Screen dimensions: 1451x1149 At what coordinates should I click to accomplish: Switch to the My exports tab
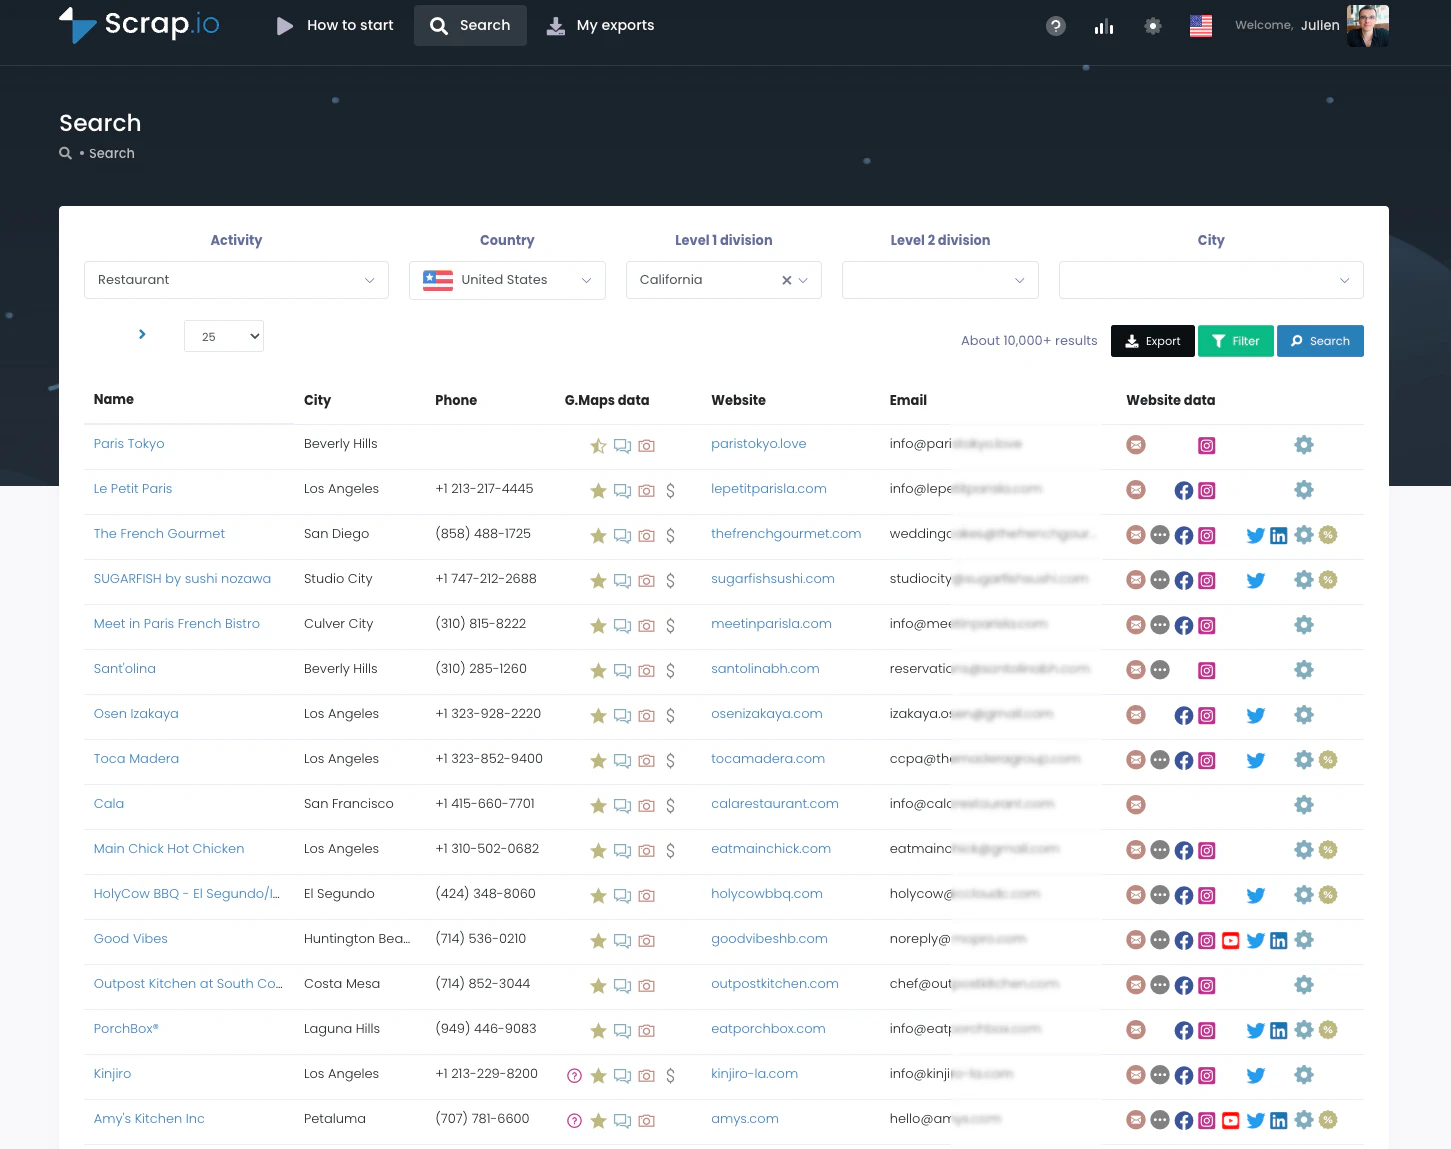coord(600,25)
